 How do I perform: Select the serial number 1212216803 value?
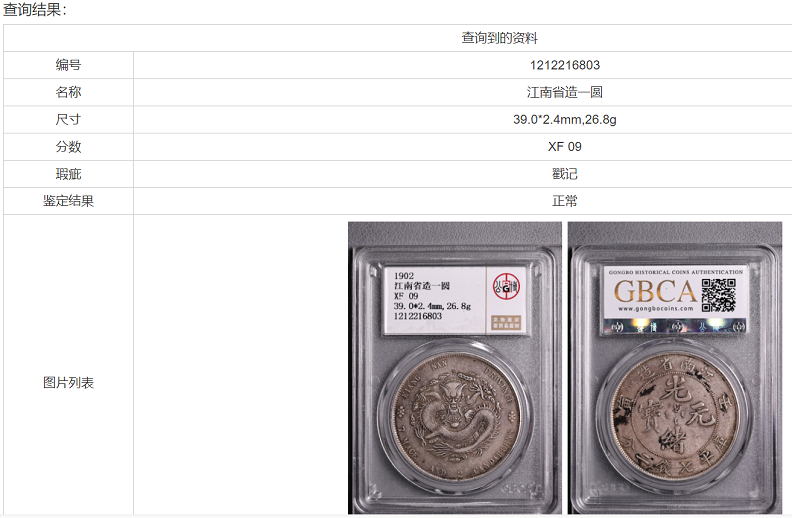point(565,65)
